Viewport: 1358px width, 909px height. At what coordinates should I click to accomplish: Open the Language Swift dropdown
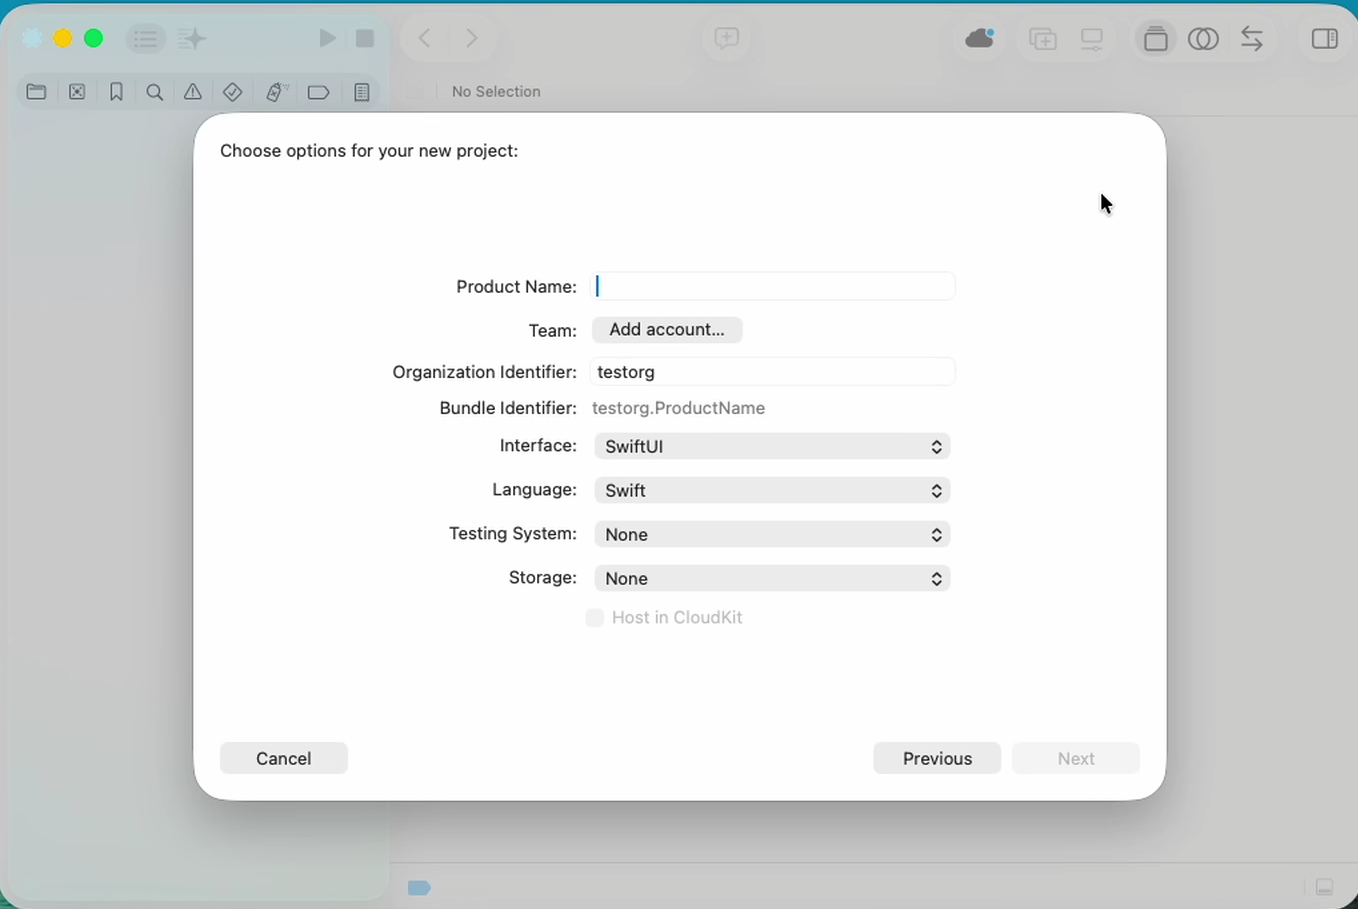(772, 490)
